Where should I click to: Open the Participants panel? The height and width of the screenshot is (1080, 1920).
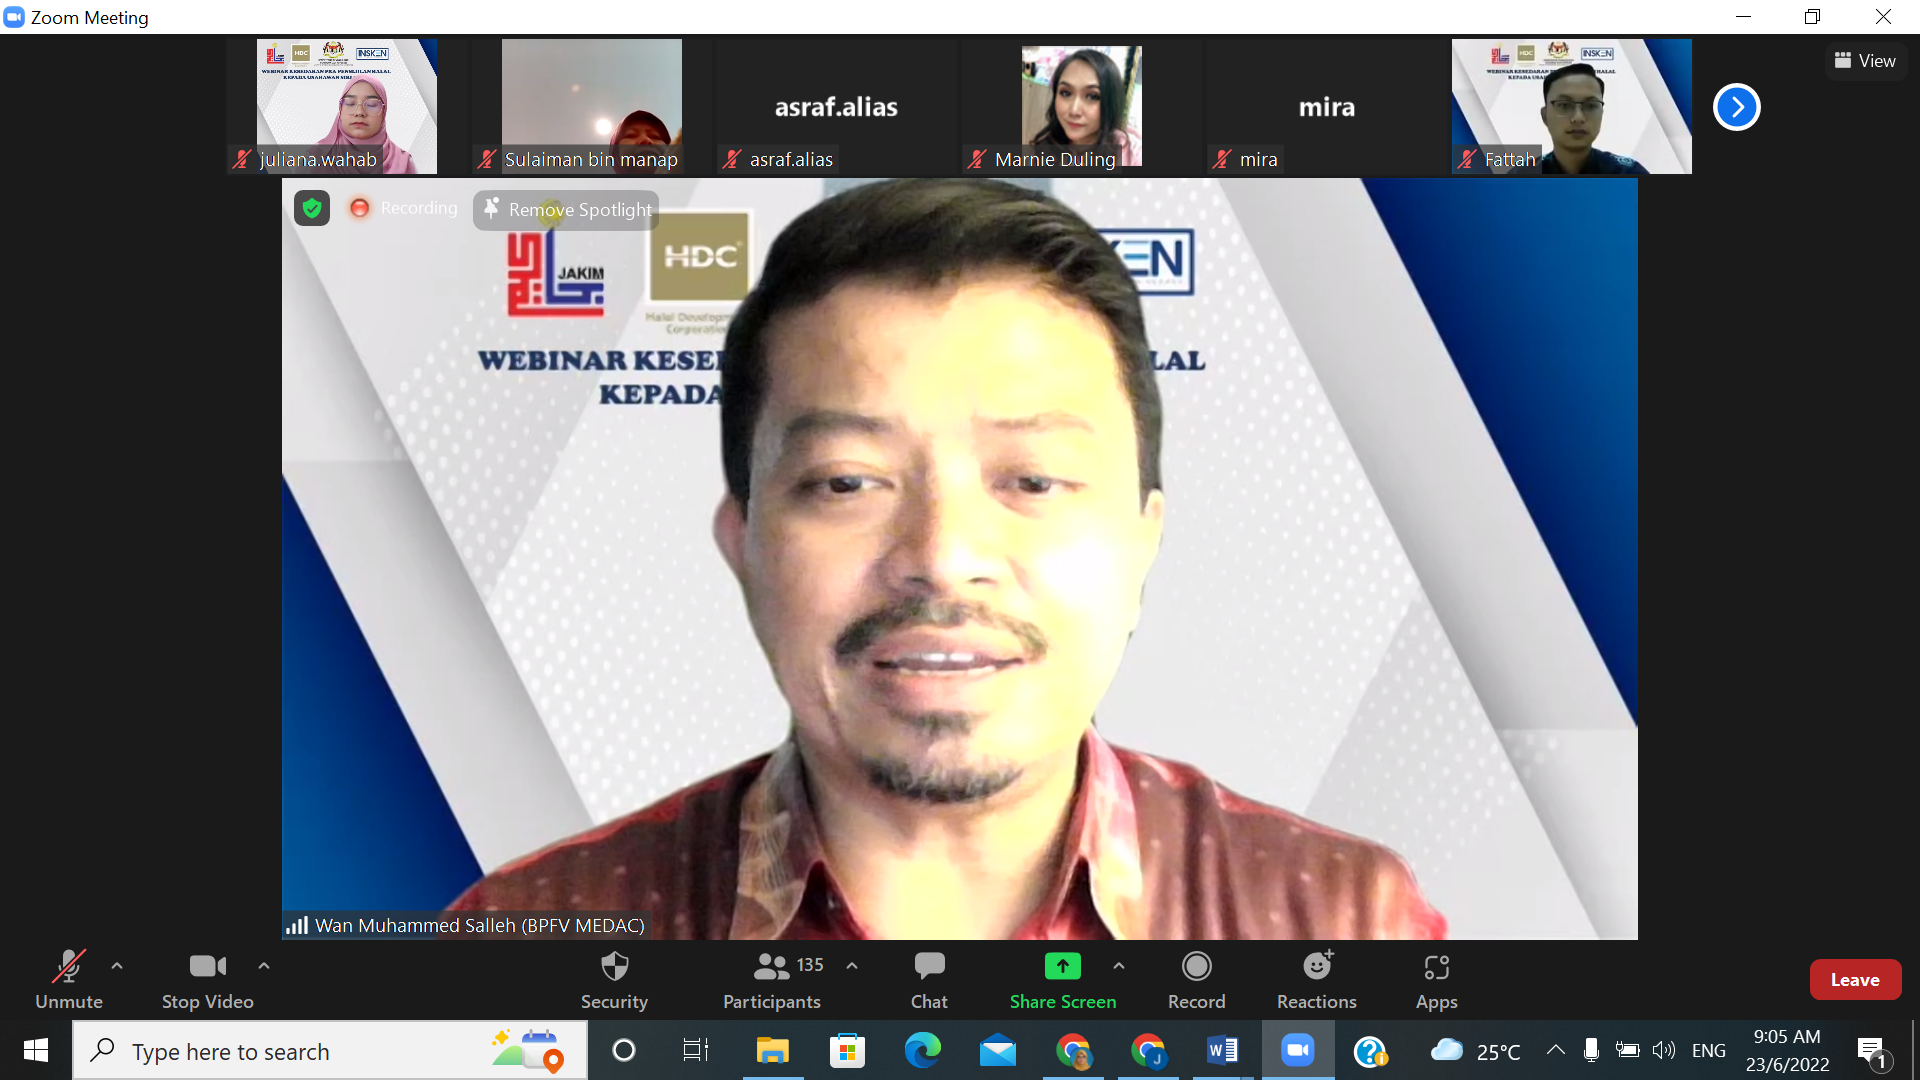pos(771,979)
